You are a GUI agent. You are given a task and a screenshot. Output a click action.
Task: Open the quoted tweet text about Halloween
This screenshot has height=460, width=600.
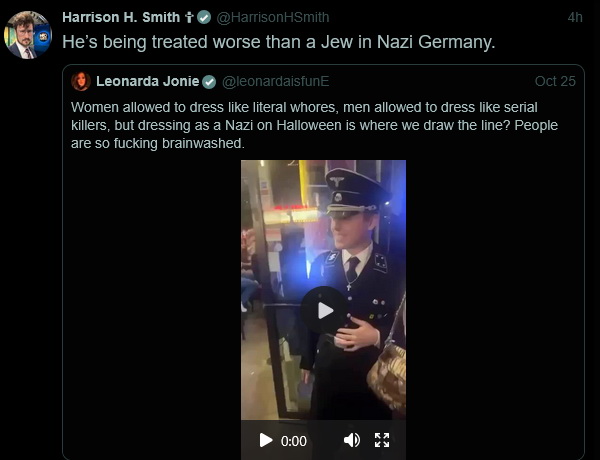(314, 125)
